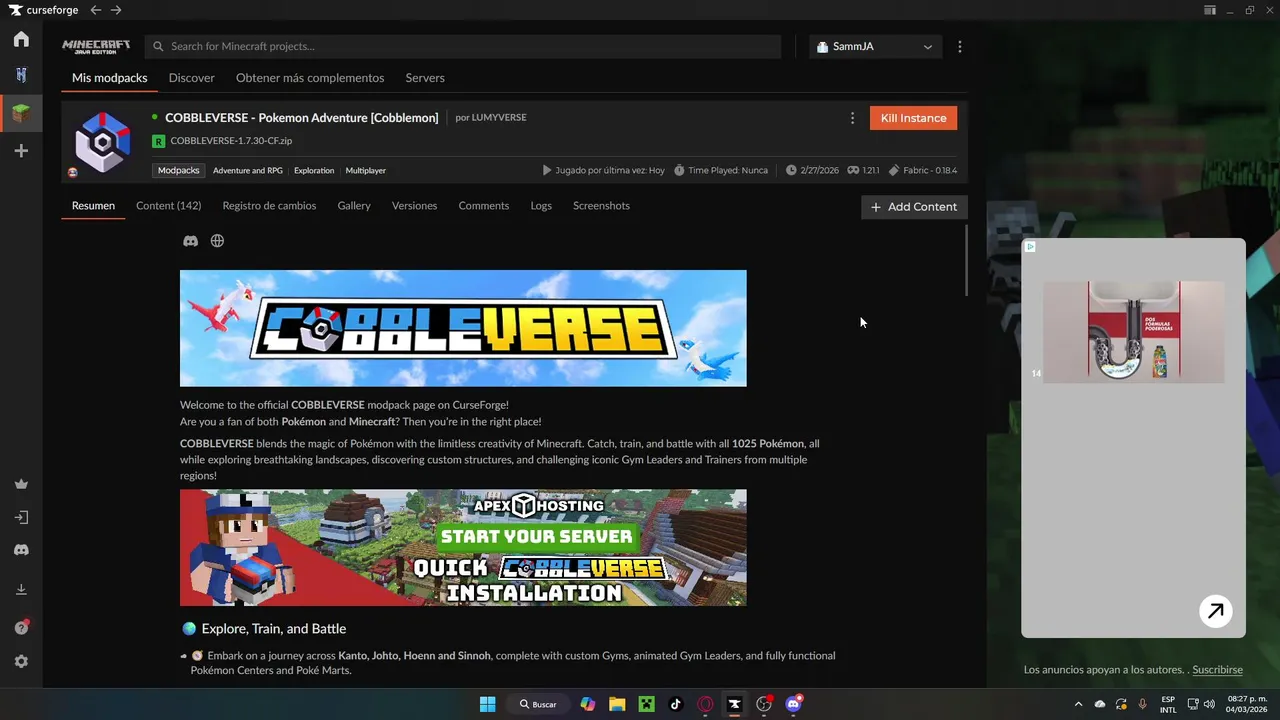This screenshot has height=720, width=1280.
Task: Click the CurseForge taskbar icon
Action: pyautogui.click(x=735, y=704)
